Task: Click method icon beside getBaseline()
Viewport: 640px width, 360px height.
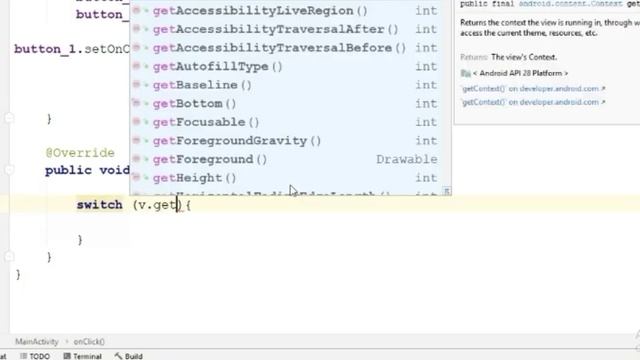Action: (x=137, y=84)
